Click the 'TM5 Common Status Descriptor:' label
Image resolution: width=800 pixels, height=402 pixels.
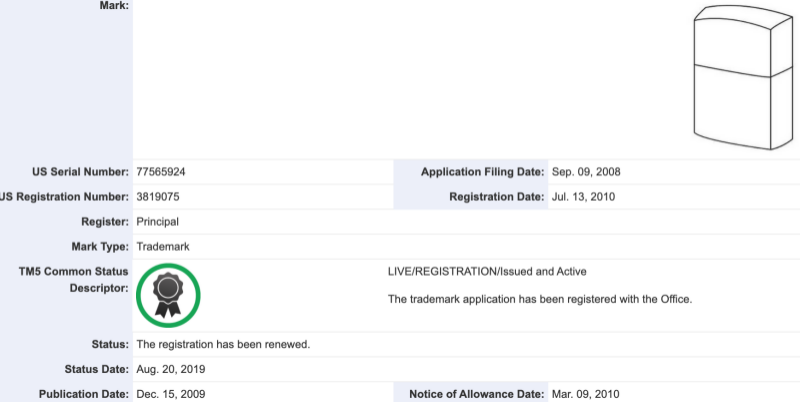click(x=73, y=280)
